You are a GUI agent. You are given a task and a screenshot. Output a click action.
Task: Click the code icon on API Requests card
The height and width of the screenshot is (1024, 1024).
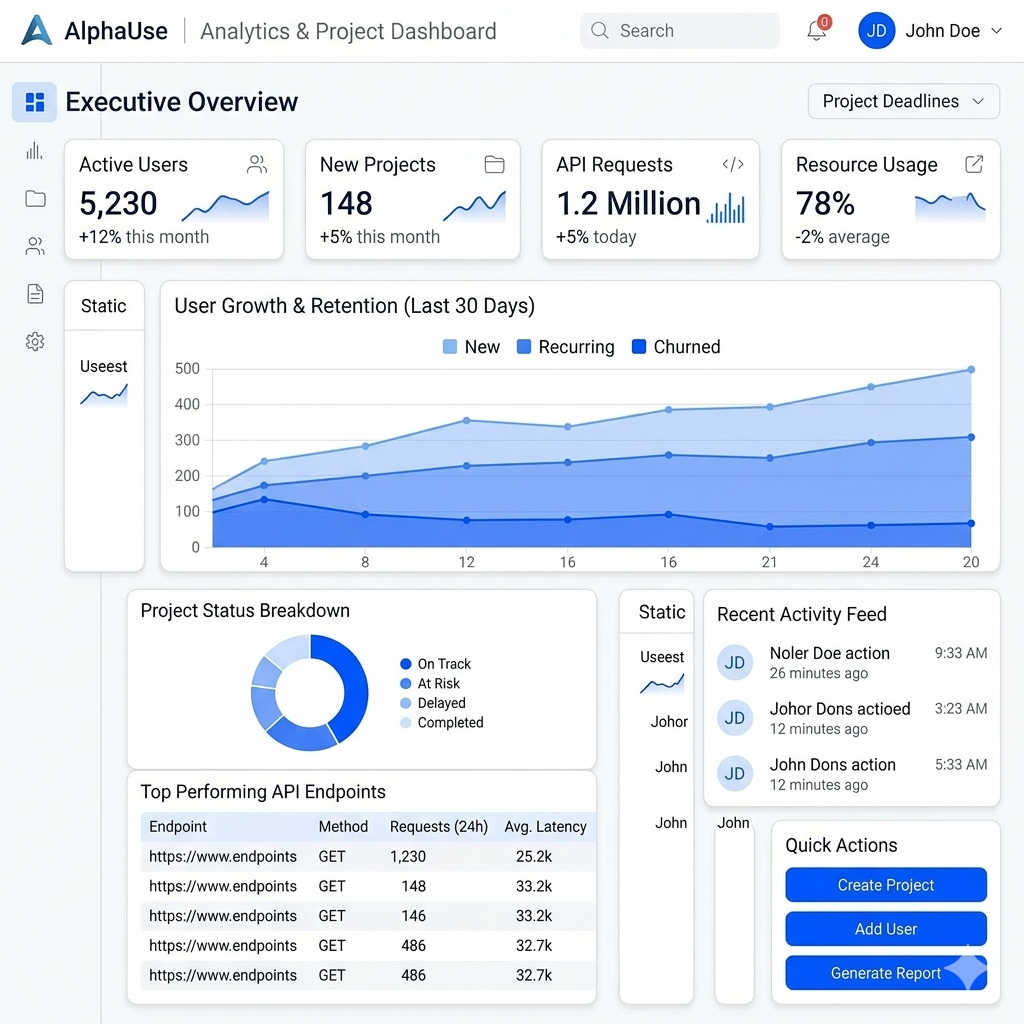pyautogui.click(x=732, y=165)
